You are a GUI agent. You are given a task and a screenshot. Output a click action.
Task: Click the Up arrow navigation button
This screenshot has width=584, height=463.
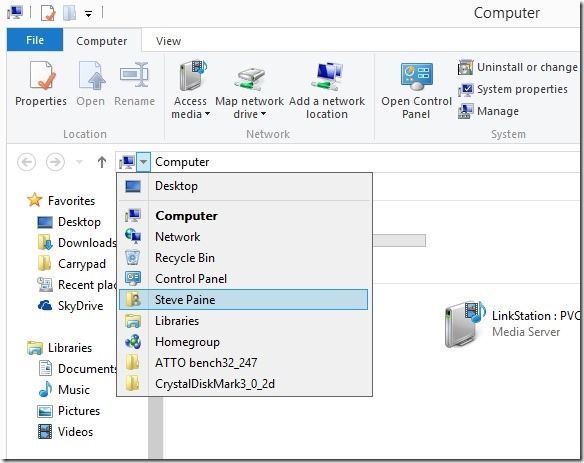102,162
